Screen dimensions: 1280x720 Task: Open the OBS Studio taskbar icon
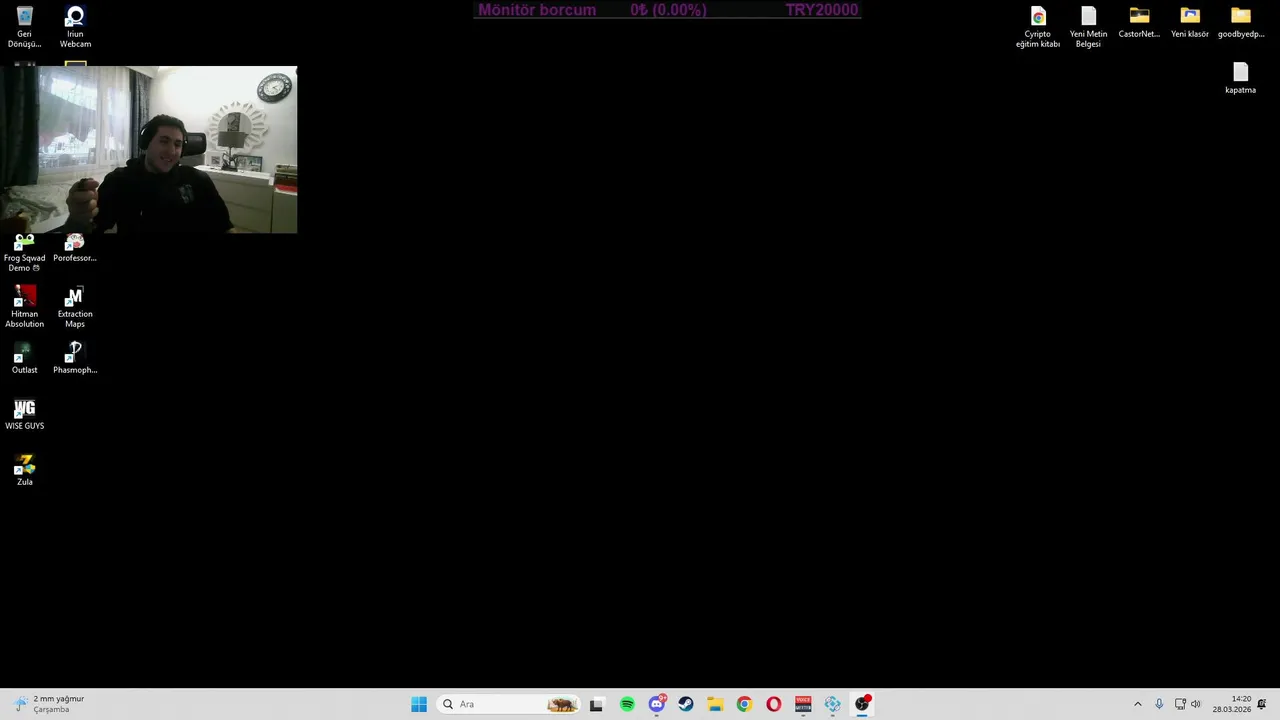(862, 704)
